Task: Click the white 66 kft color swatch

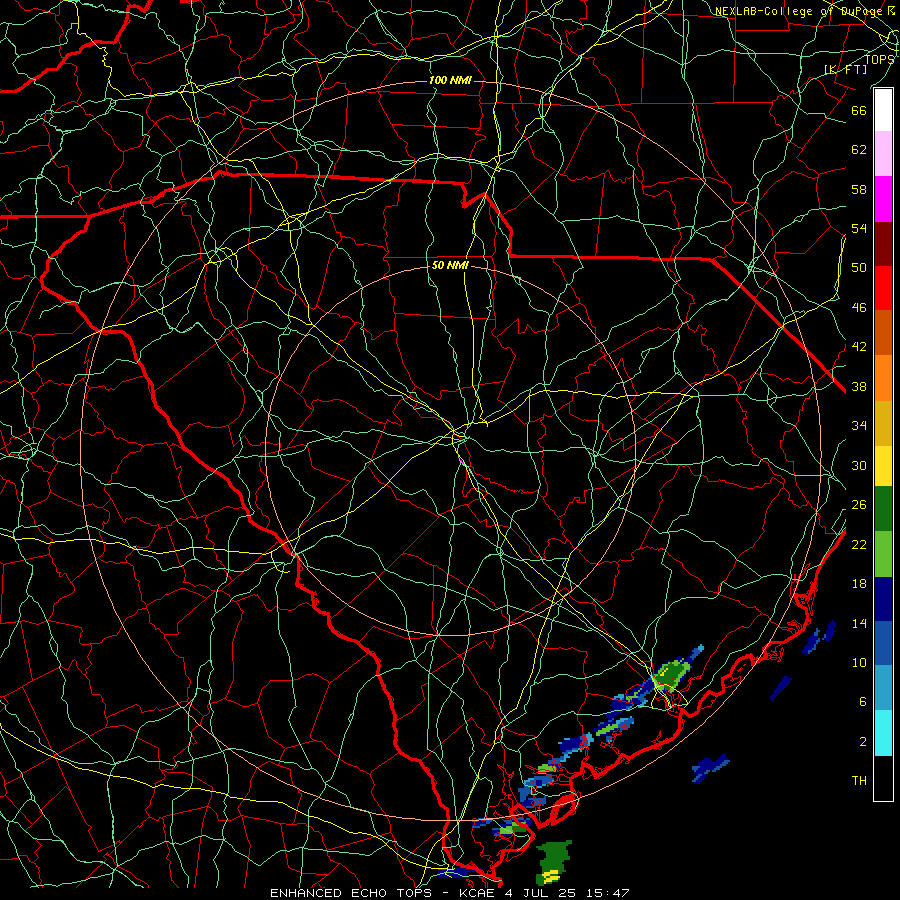Action: tap(883, 111)
